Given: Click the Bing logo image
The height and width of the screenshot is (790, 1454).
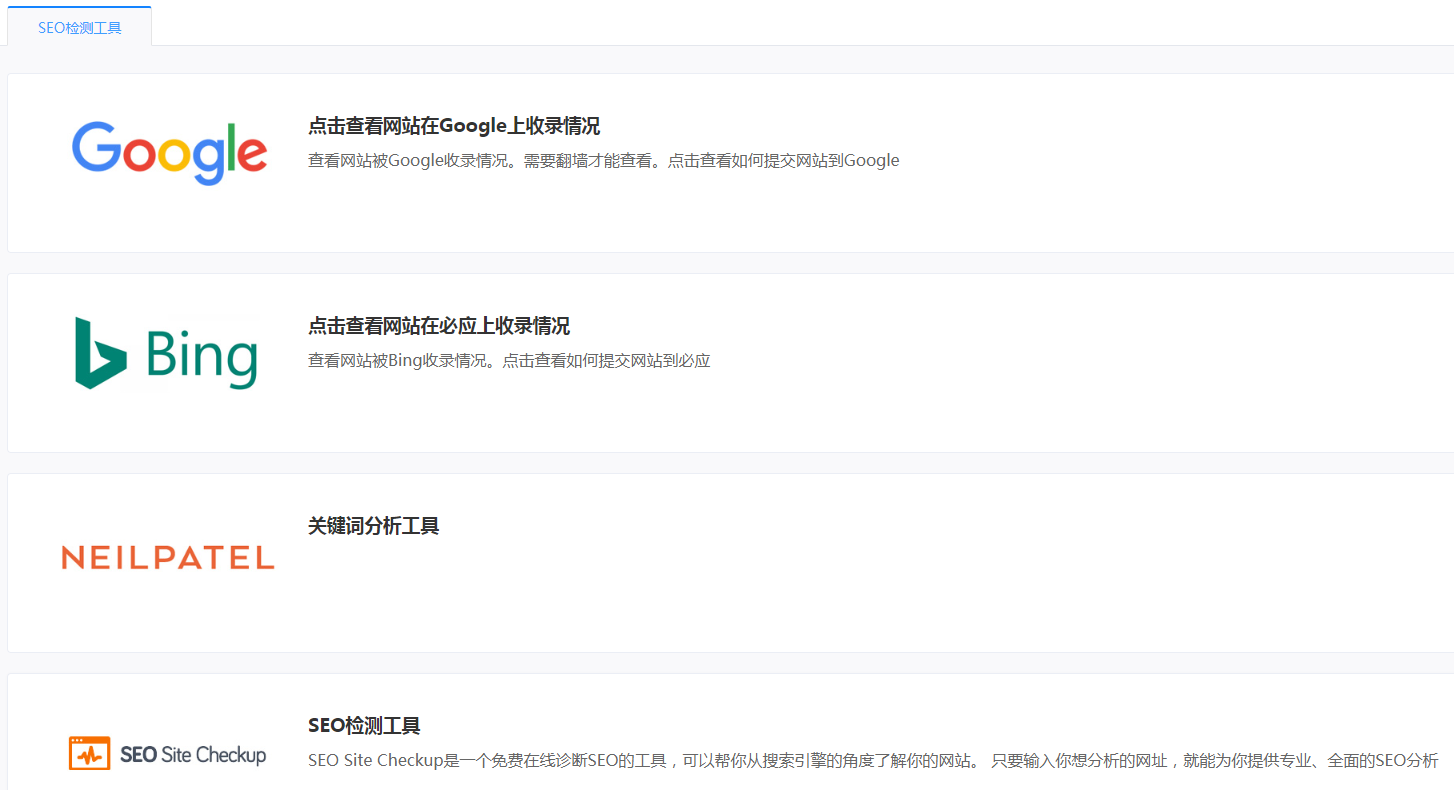Looking at the screenshot, I should tap(167, 353).
